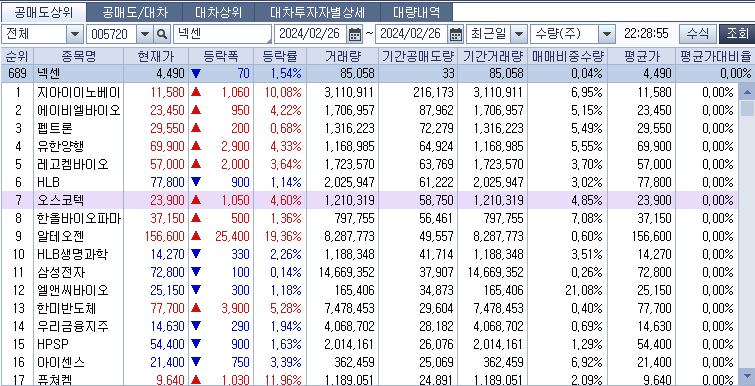The height and width of the screenshot is (386, 755).
Task: Expand the 005720 stock code dropdown
Action: (x=145, y=34)
